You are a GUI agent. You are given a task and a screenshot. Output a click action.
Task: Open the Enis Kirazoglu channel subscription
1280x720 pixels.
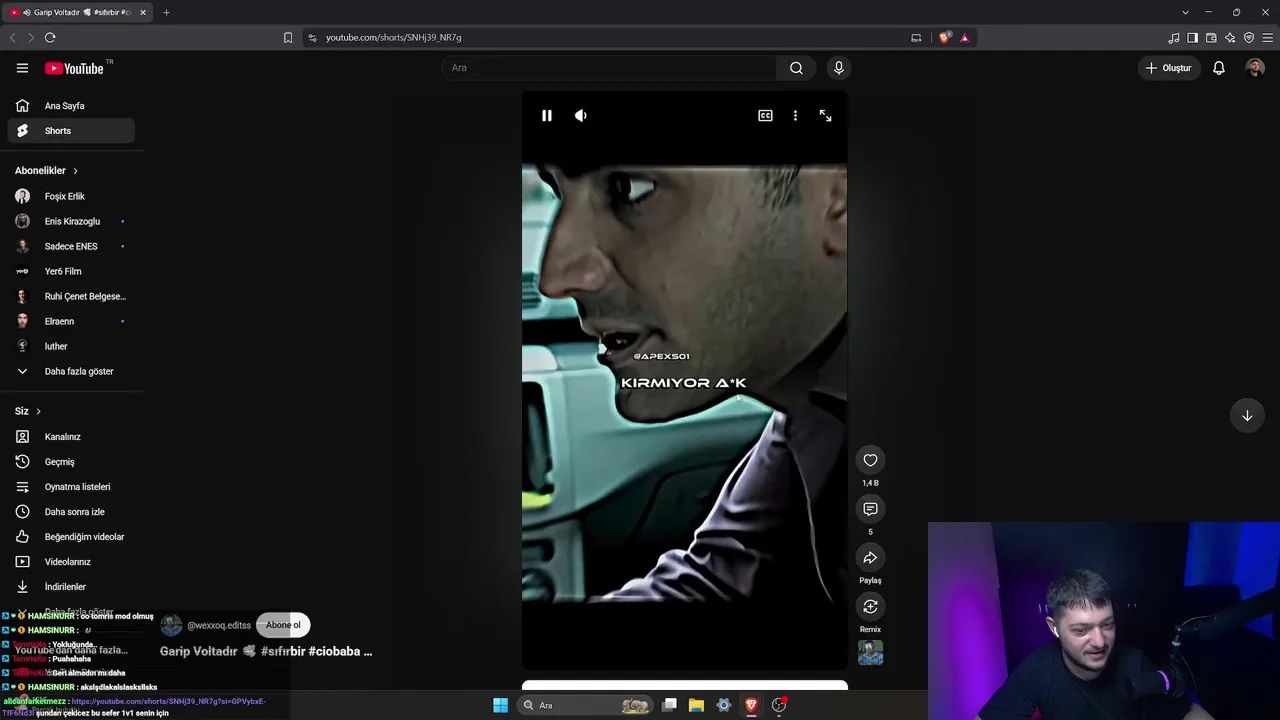[71, 222]
